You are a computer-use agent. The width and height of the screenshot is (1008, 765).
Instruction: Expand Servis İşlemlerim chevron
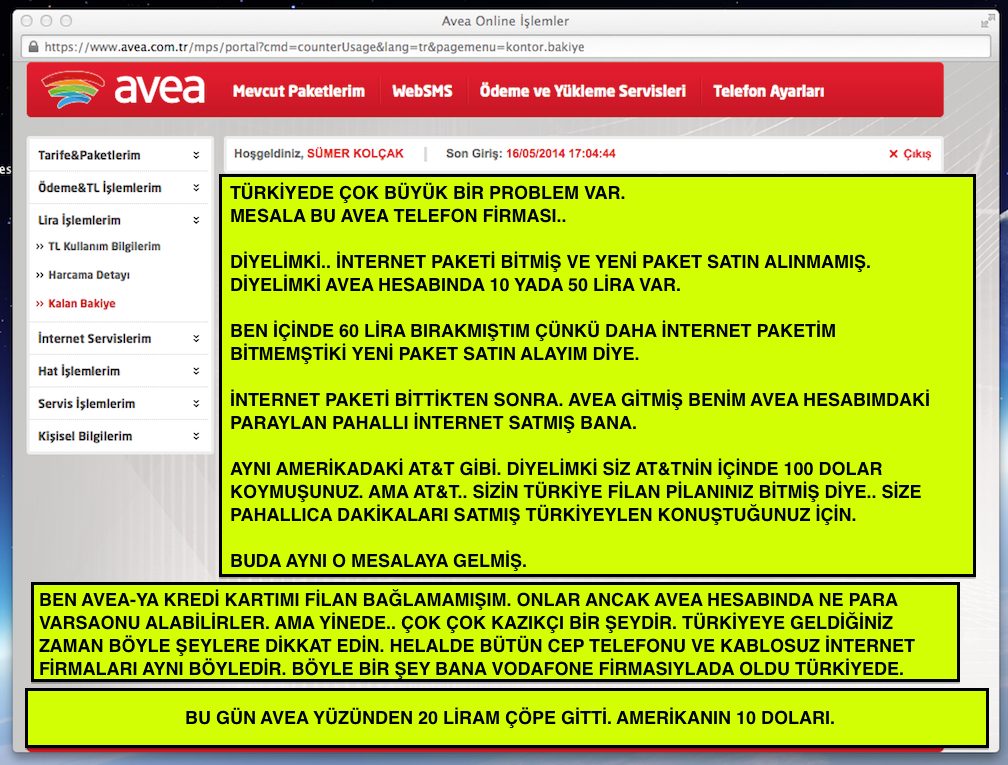196,404
